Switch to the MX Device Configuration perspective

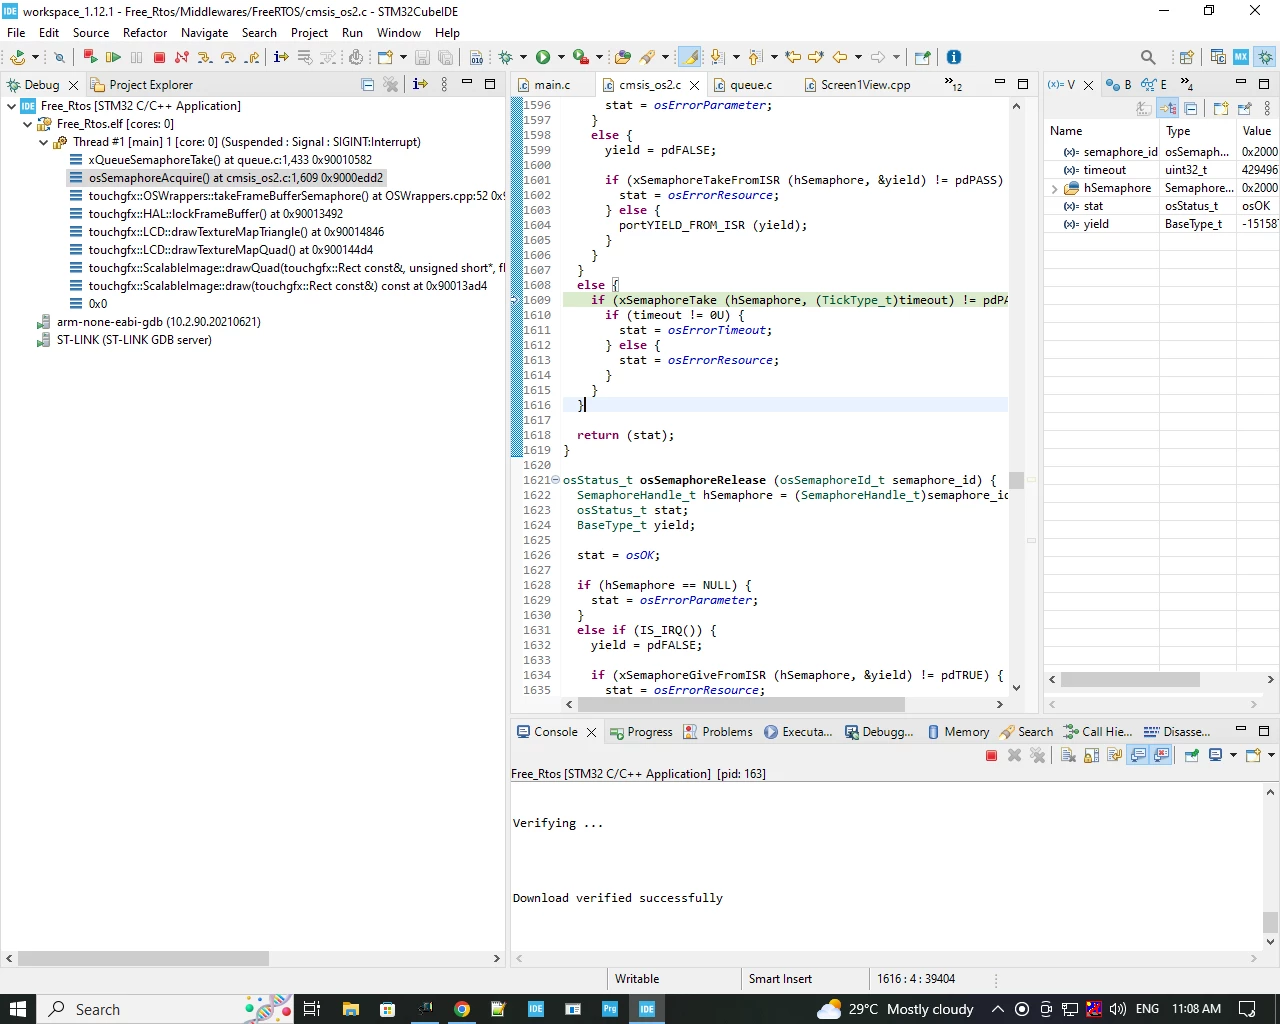1241,57
